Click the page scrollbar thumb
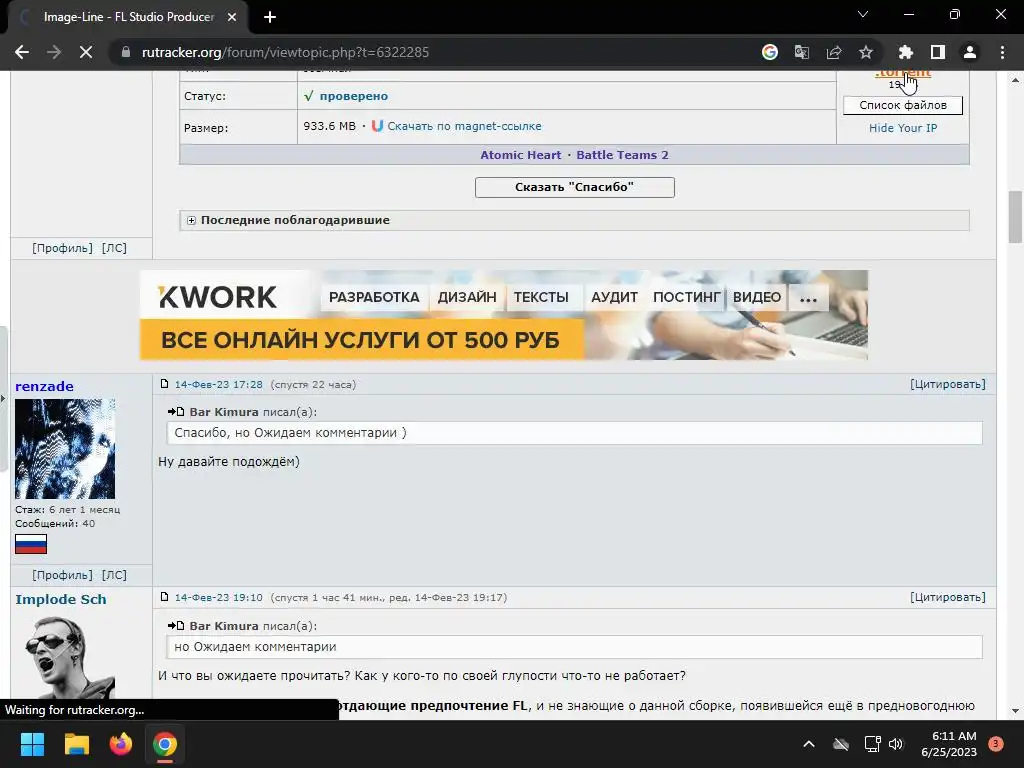Image resolution: width=1024 pixels, height=768 pixels. coord(1015,217)
